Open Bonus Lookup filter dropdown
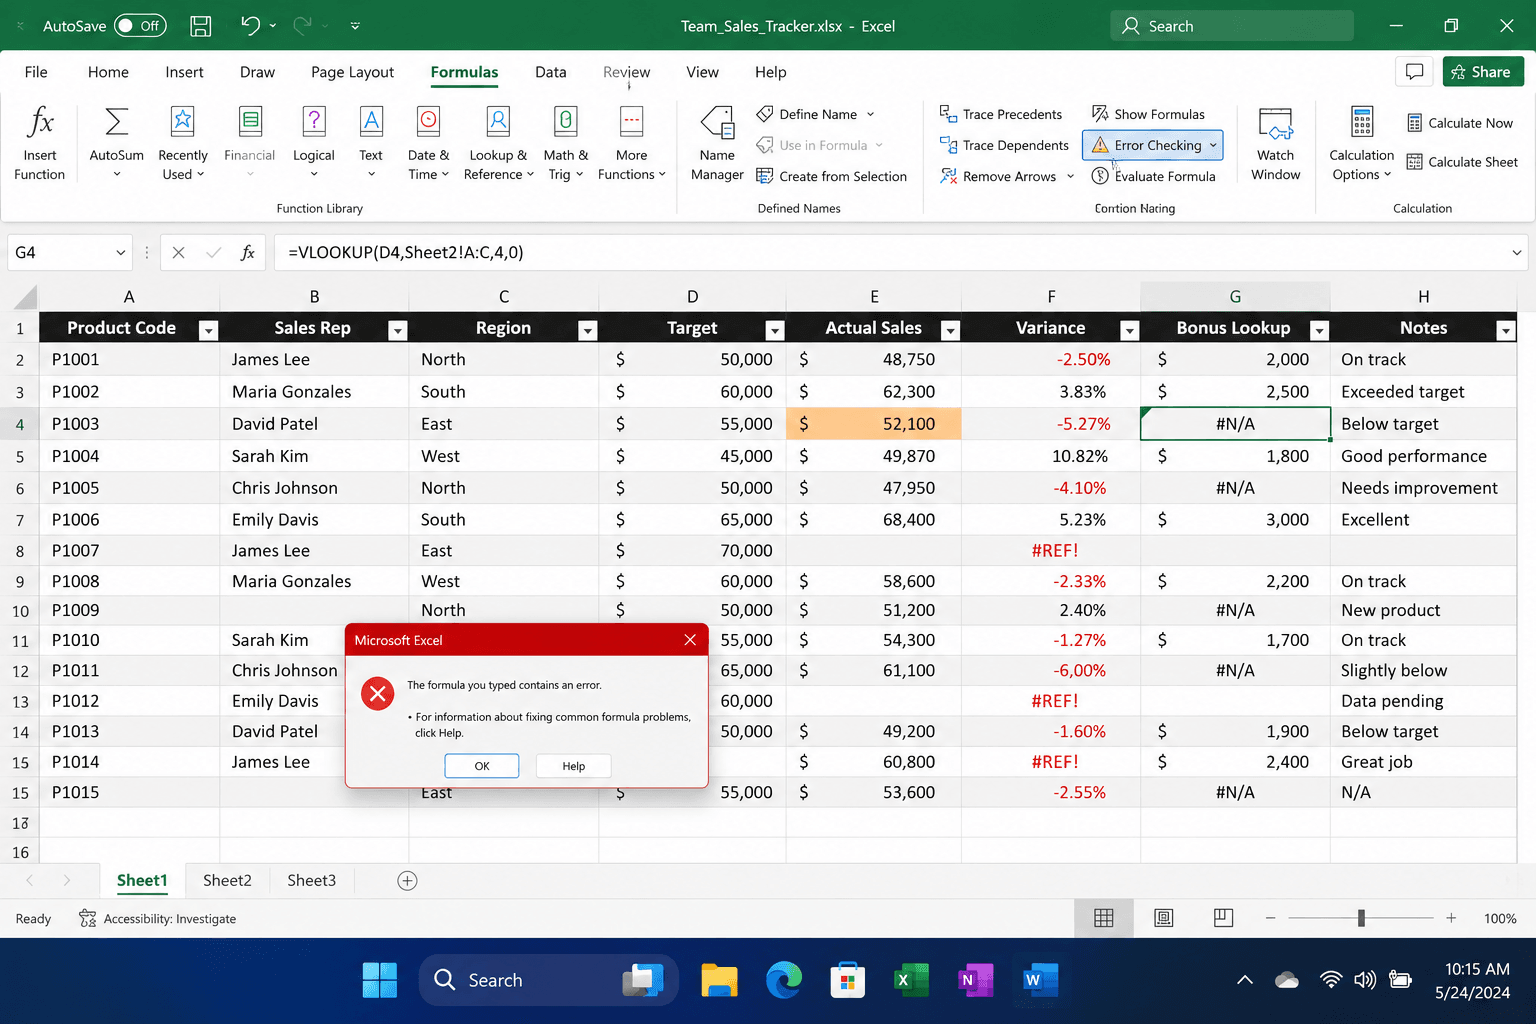The image size is (1536, 1024). (x=1319, y=331)
